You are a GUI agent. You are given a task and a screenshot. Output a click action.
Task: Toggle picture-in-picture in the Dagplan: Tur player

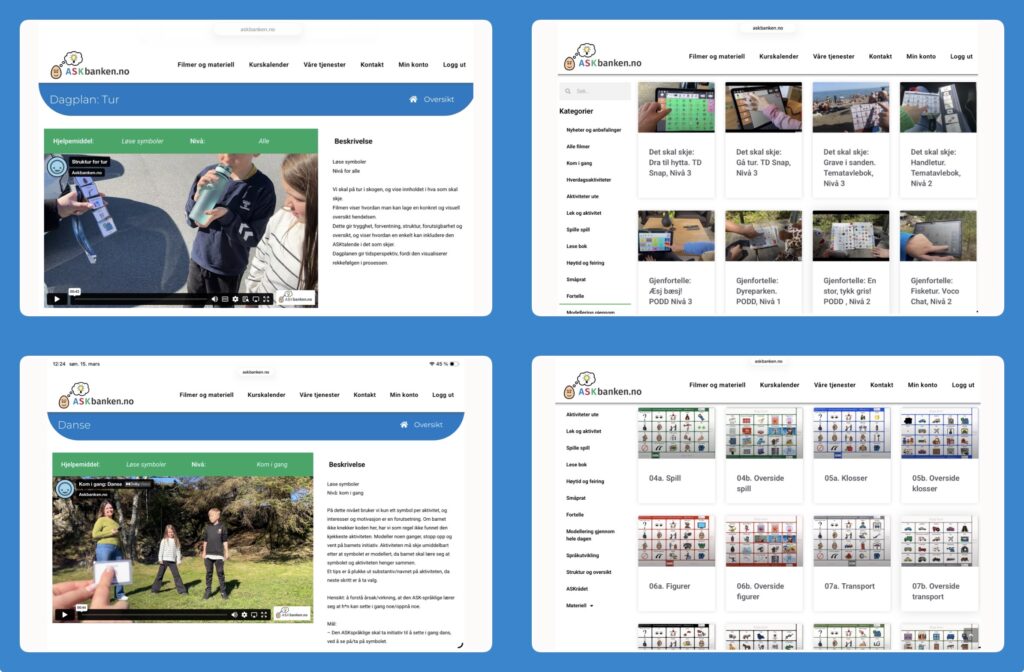pyautogui.click(x=245, y=298)
